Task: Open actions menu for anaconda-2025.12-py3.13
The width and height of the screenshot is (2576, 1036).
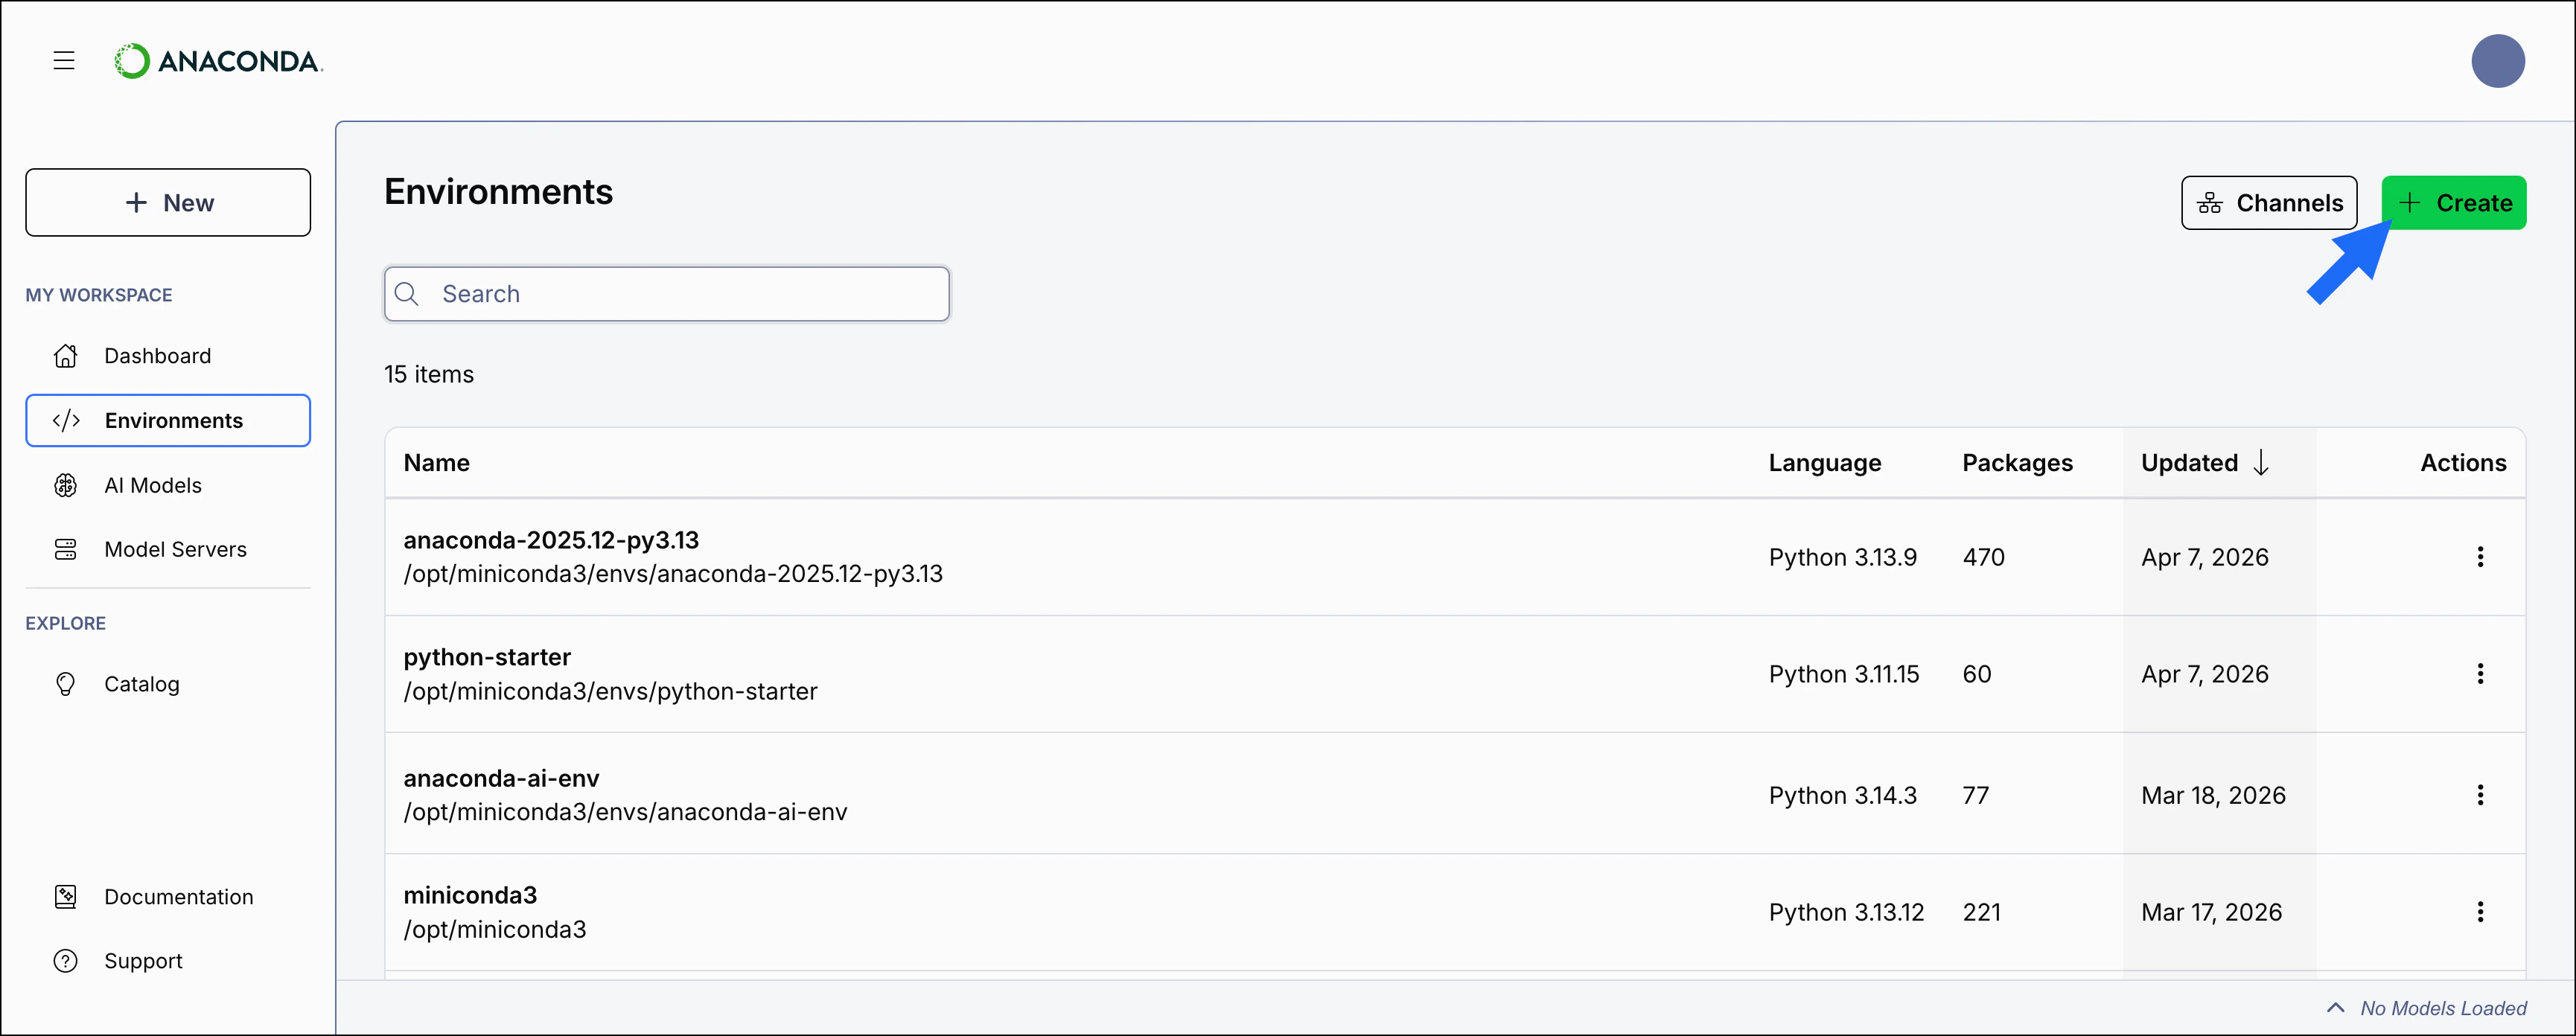Action: [2481, 556]
